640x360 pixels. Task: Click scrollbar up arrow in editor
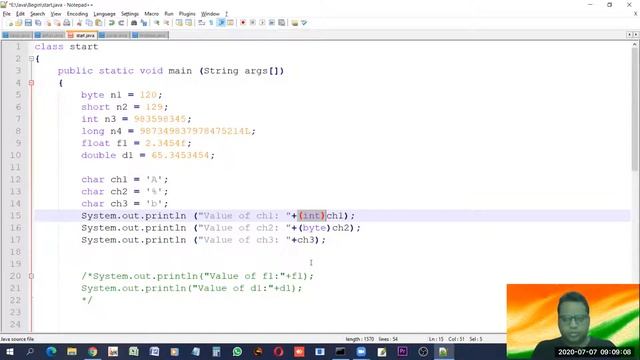click(x=635, y=44)
